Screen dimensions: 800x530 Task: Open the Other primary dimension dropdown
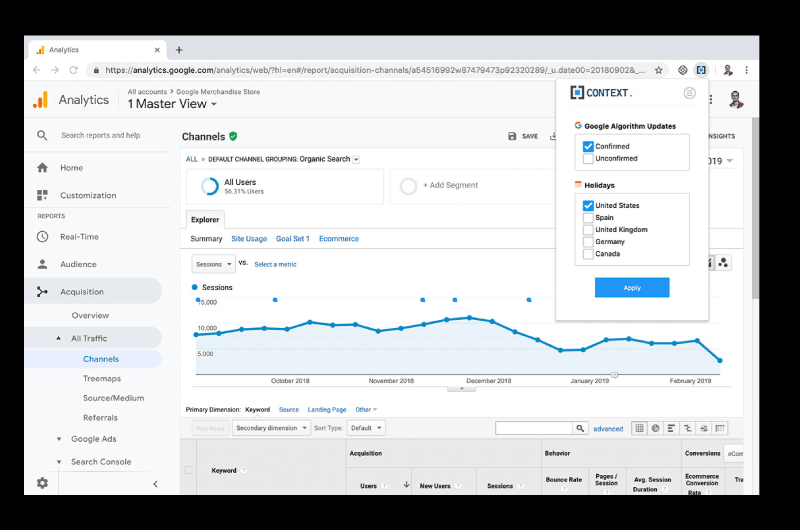[366, 410]
